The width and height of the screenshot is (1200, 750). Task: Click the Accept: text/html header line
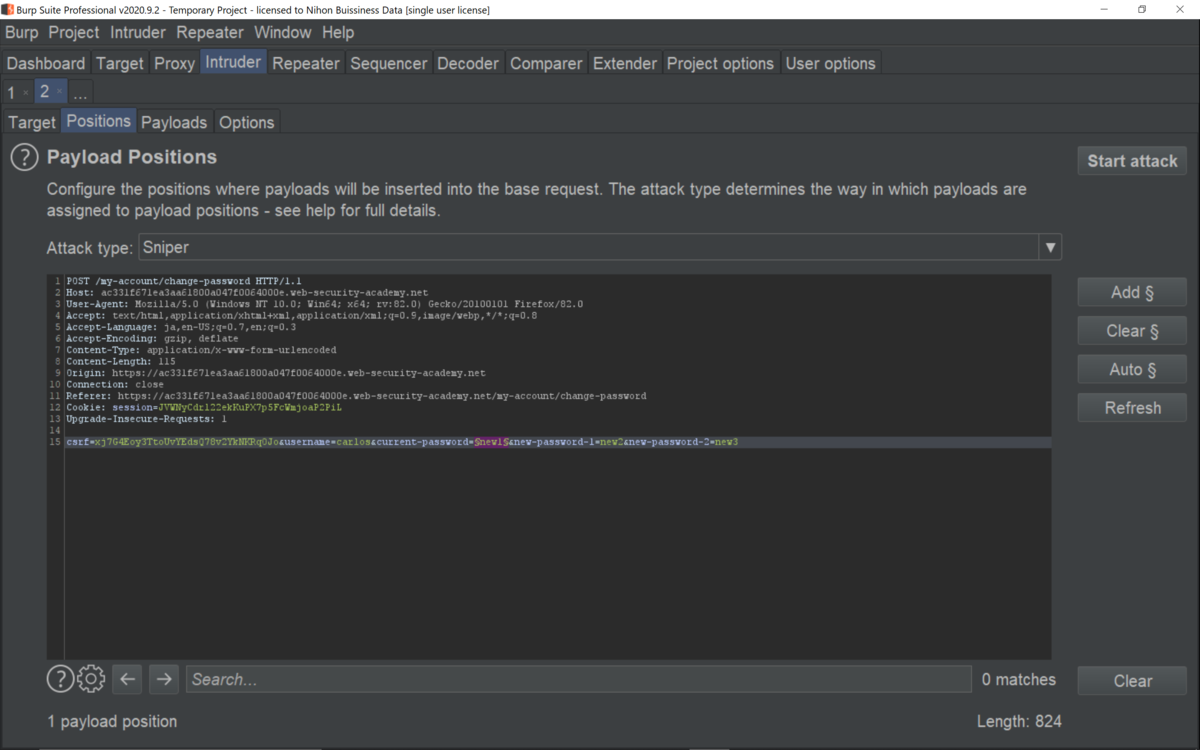[x=301, y=316]
